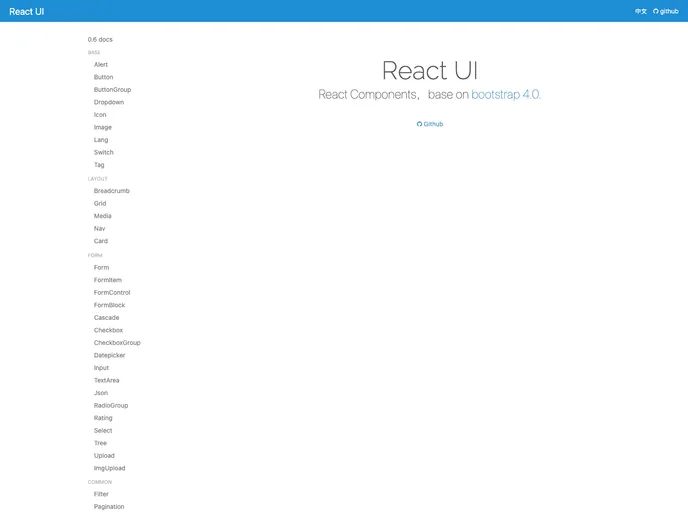The width and height of the screenshot is (688, 512).
Task: Open Breadcrumb under Layout
Action: point(111,191)
